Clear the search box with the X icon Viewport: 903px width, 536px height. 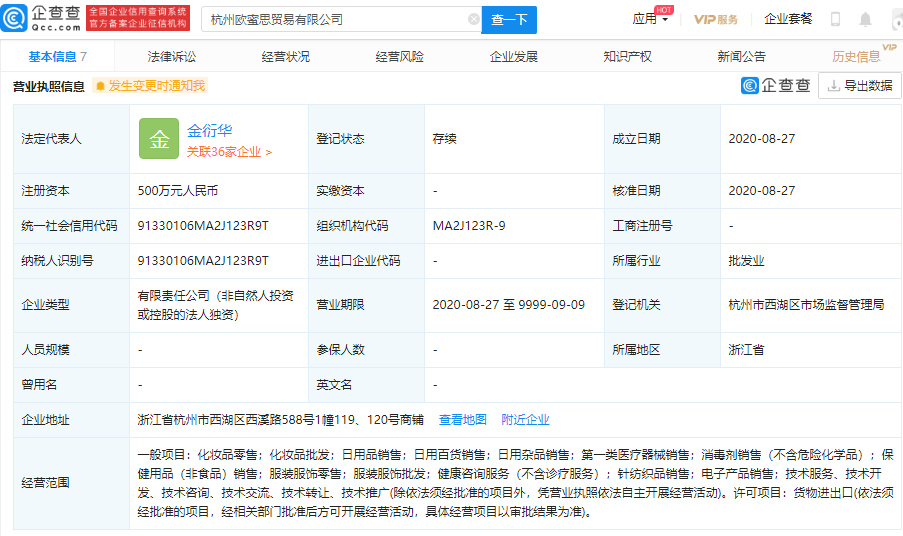tap(473, 20)
